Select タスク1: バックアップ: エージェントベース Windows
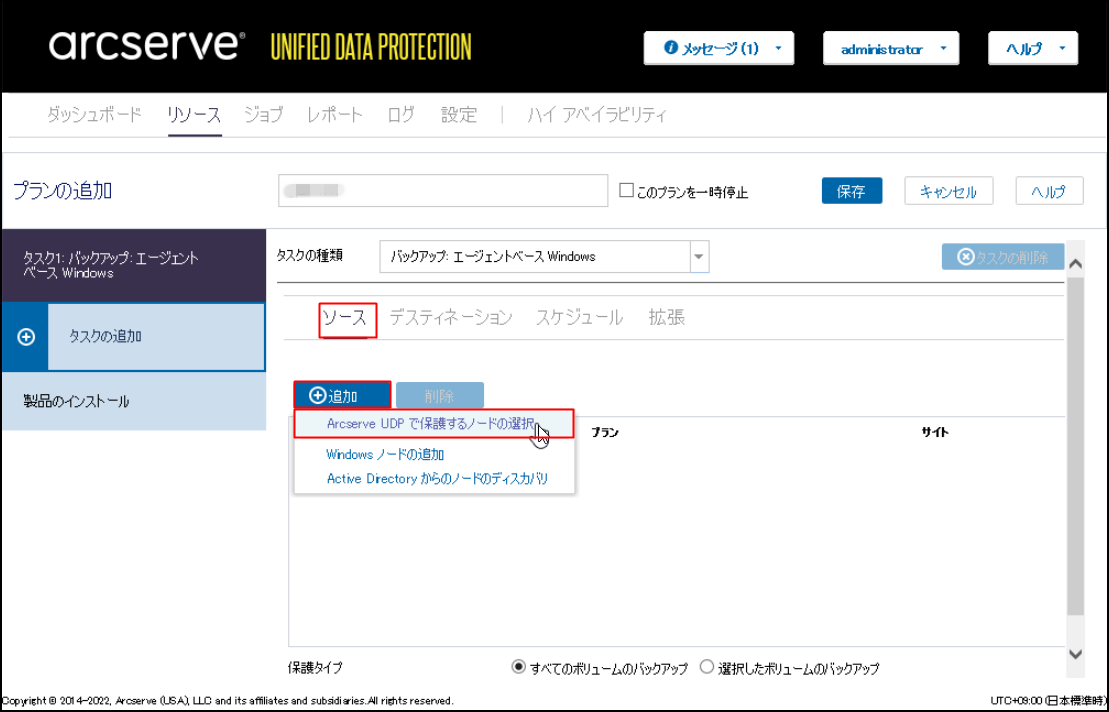The width and height of the screenshot is (1109, 712). [x=134, y=265]
